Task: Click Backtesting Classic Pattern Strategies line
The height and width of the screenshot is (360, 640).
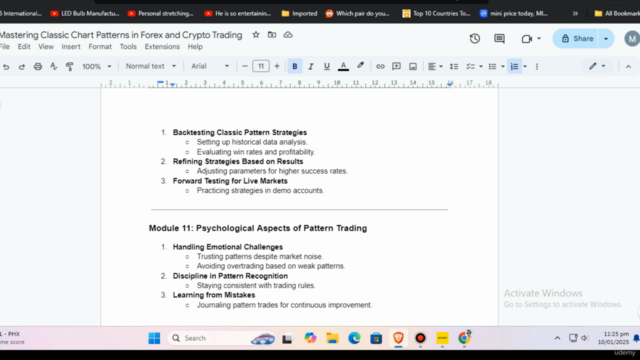Action: (240, 133)
